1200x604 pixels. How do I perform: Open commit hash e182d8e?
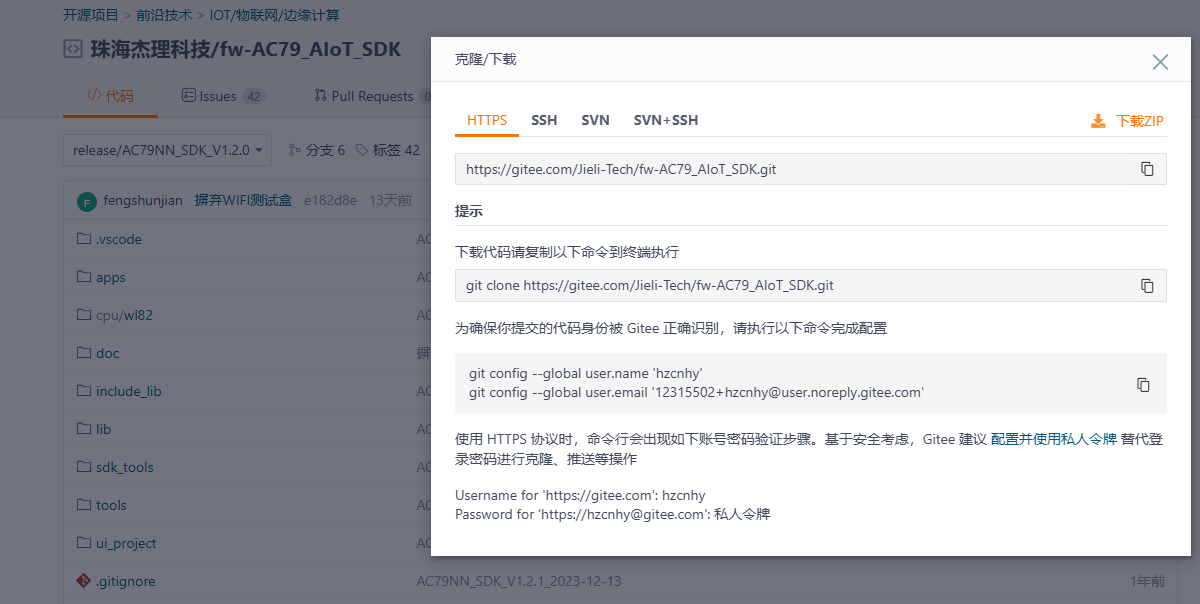330,200
